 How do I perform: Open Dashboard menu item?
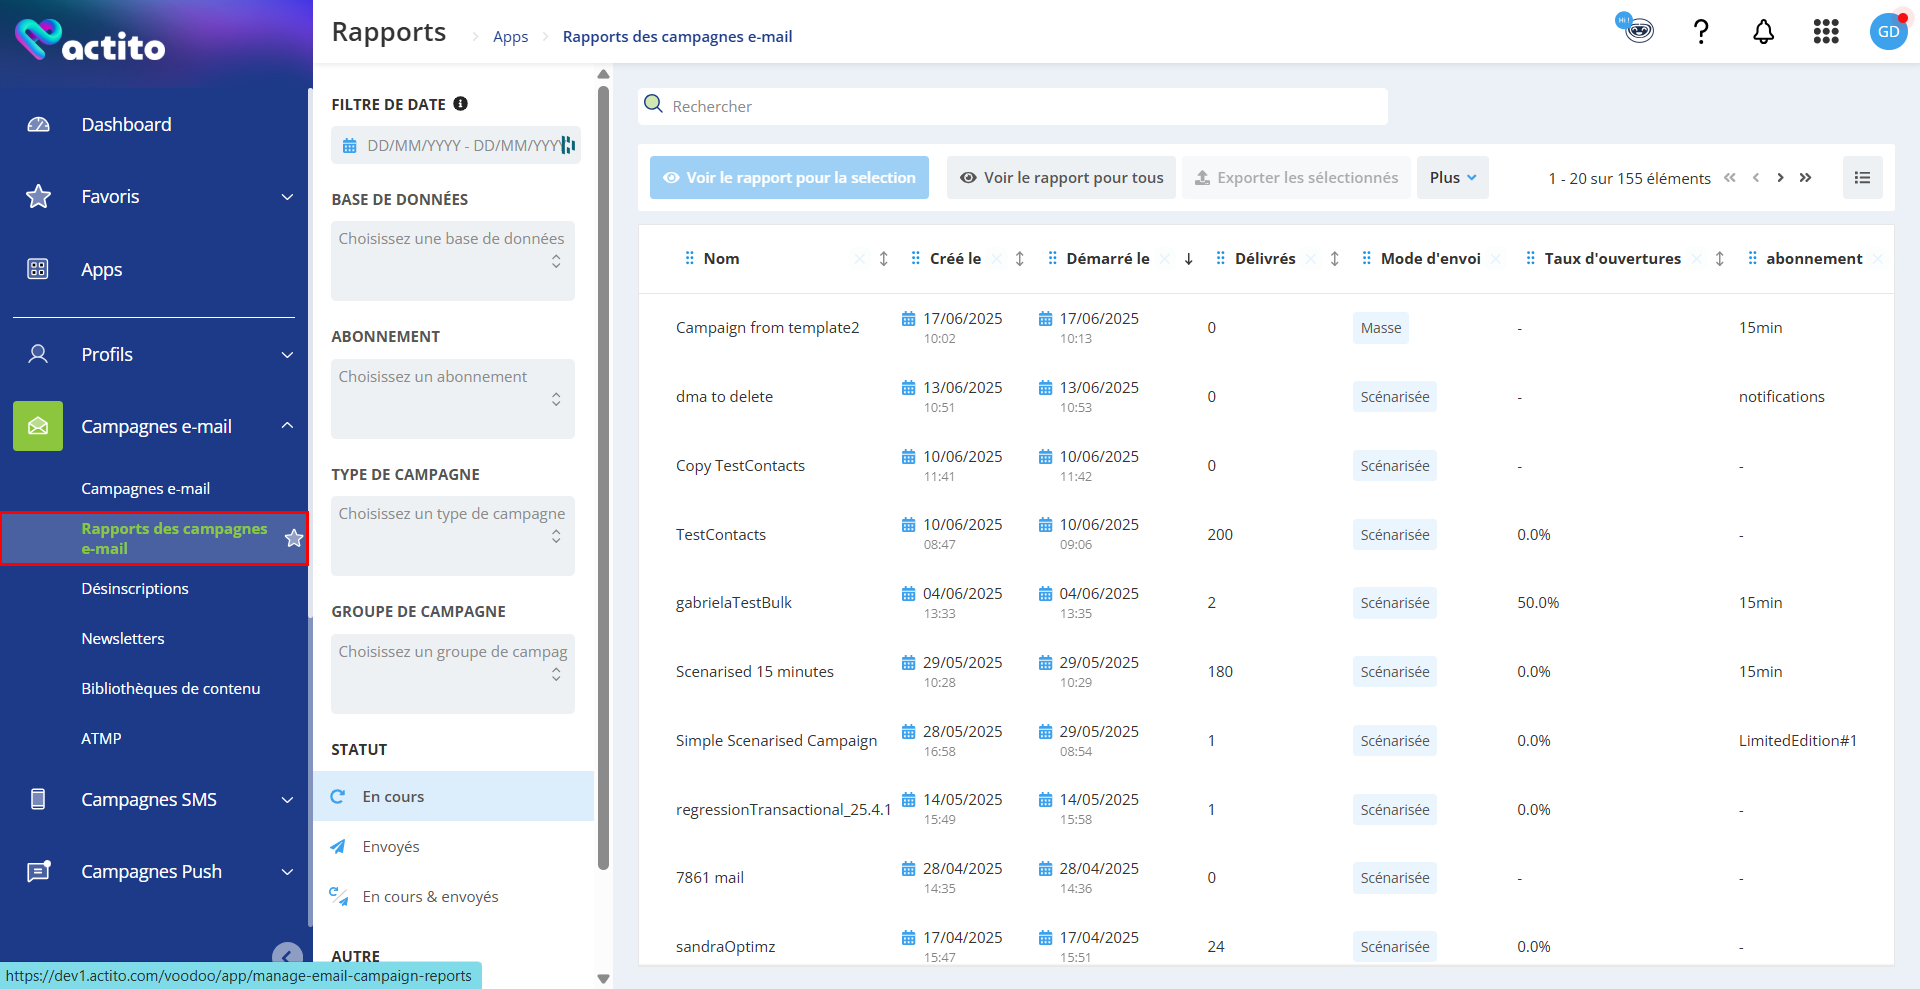(126, 125)
